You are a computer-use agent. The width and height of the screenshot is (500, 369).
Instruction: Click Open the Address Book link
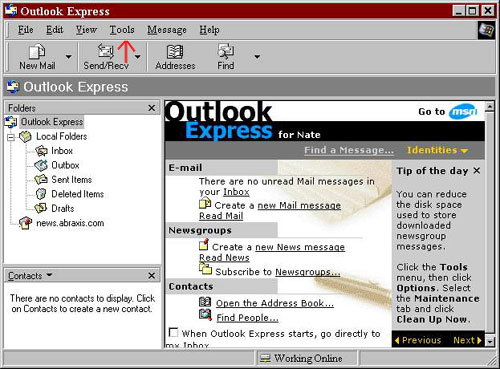click(x=275, y=303)
